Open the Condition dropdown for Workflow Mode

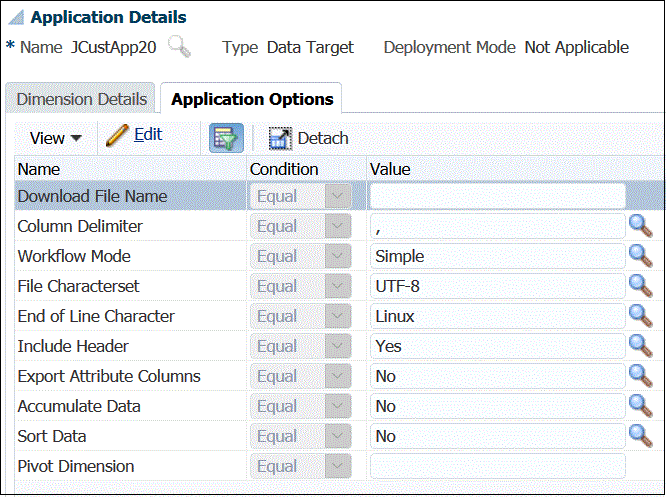340,256
